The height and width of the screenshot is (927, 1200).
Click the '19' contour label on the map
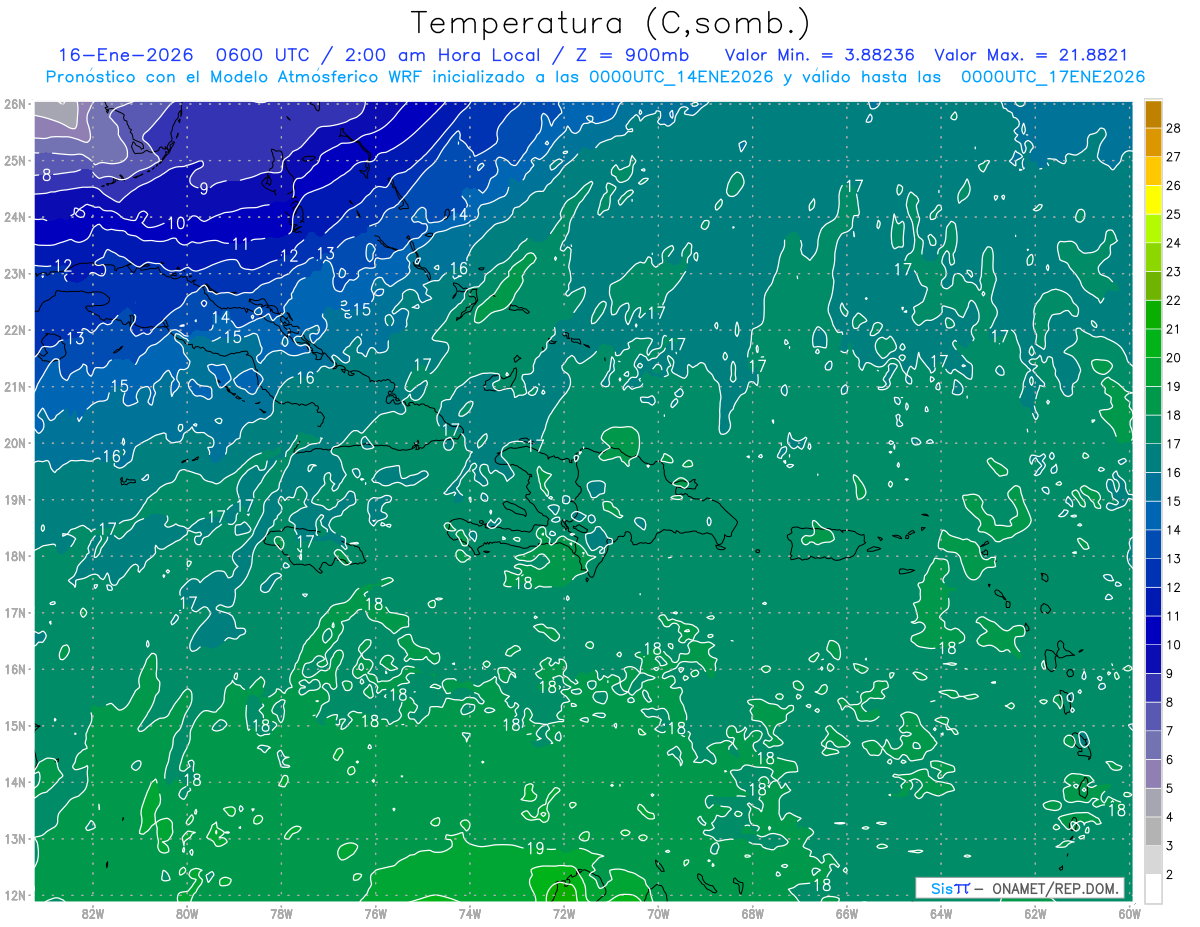pos(536,848)
